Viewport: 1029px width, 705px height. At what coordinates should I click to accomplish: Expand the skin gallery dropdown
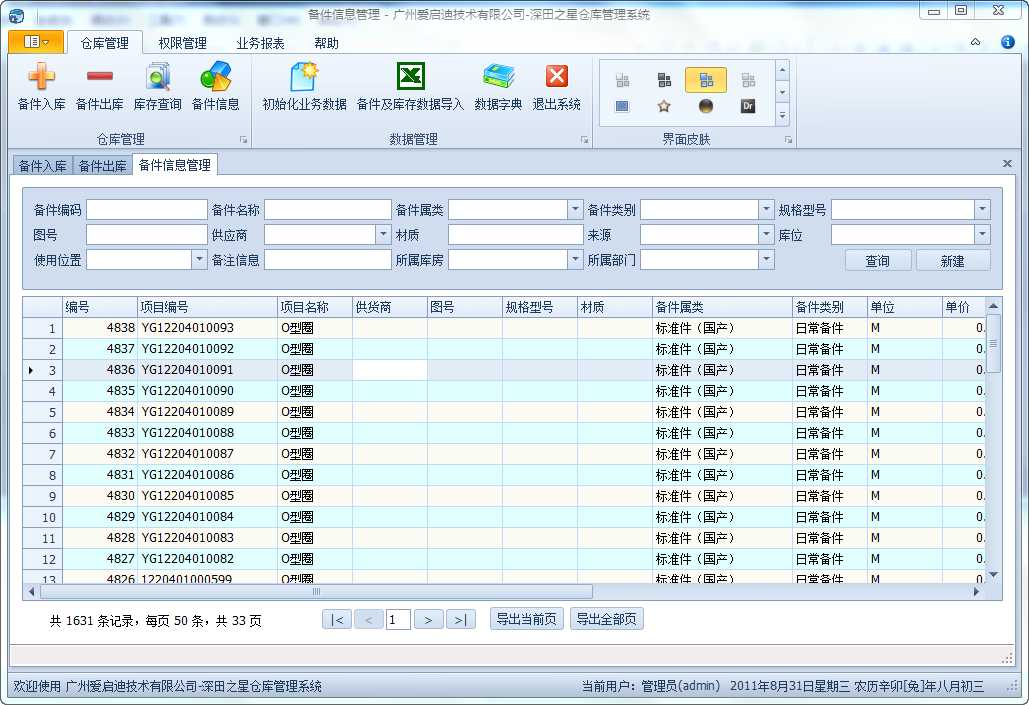pyautogui.click(x=782, y=115)
